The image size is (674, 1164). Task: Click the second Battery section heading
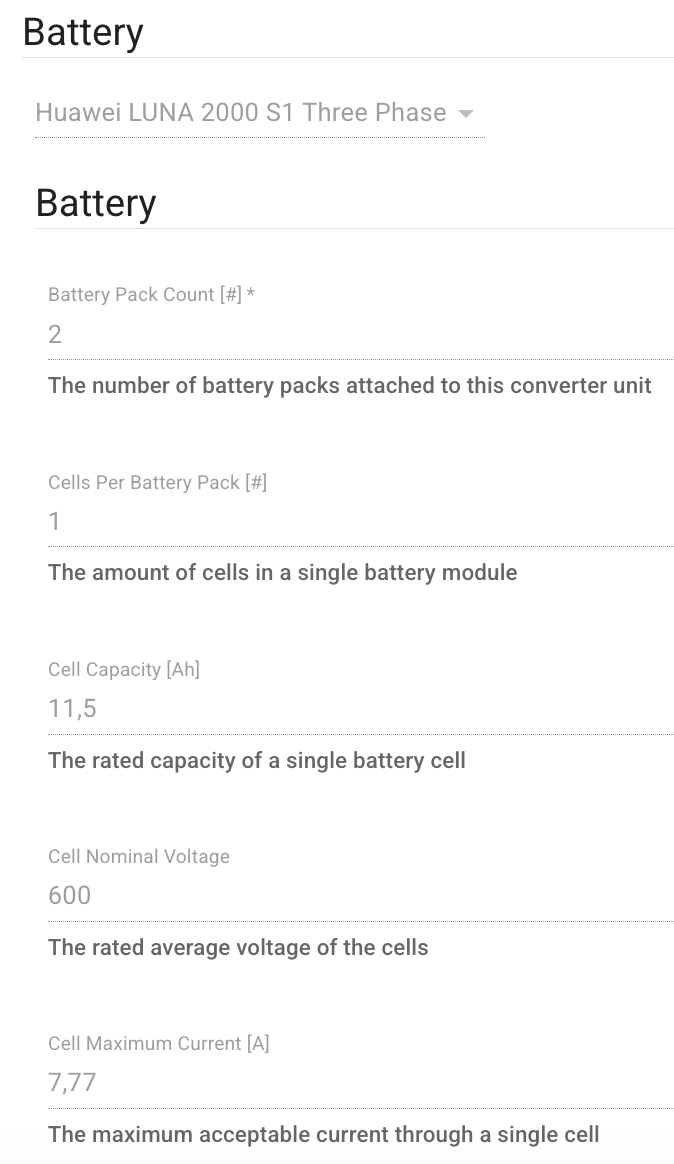[x=96, y=203]
